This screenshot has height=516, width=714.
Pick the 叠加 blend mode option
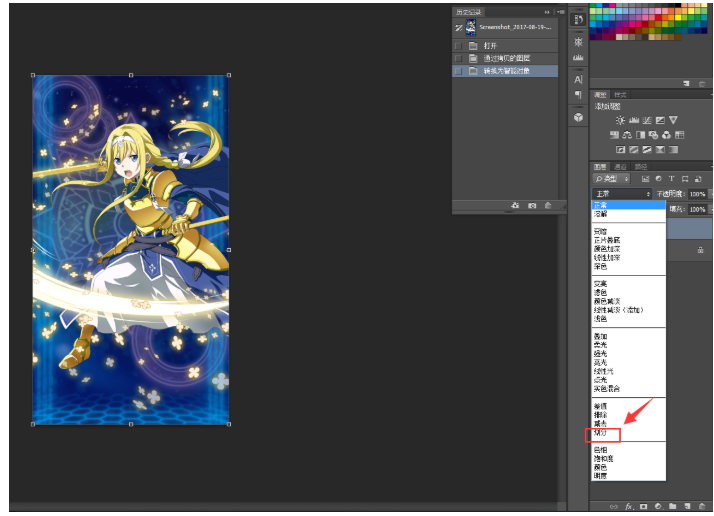tap(601, 338)
